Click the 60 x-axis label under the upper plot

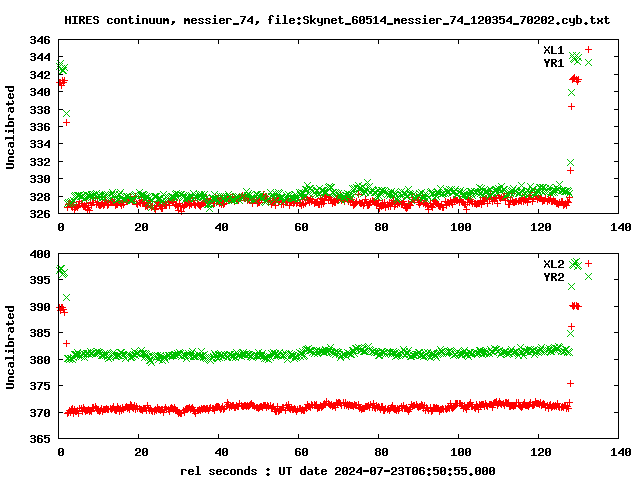301,227
